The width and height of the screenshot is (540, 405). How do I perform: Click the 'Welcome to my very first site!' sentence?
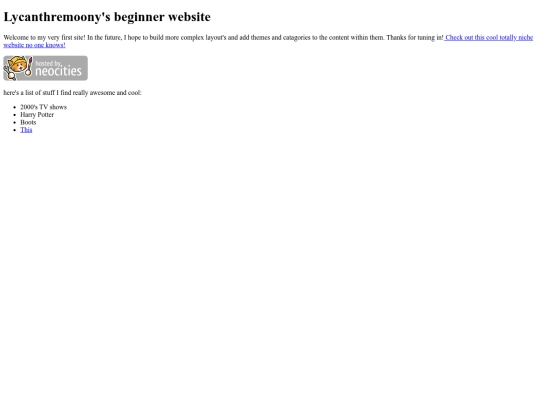[44, 37]
